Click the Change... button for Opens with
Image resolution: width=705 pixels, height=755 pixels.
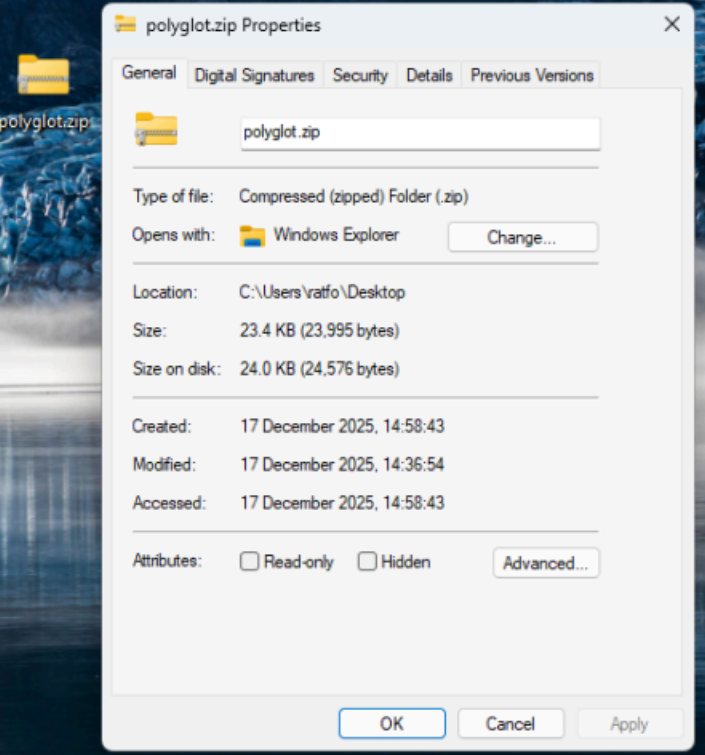tap(522, 238)
